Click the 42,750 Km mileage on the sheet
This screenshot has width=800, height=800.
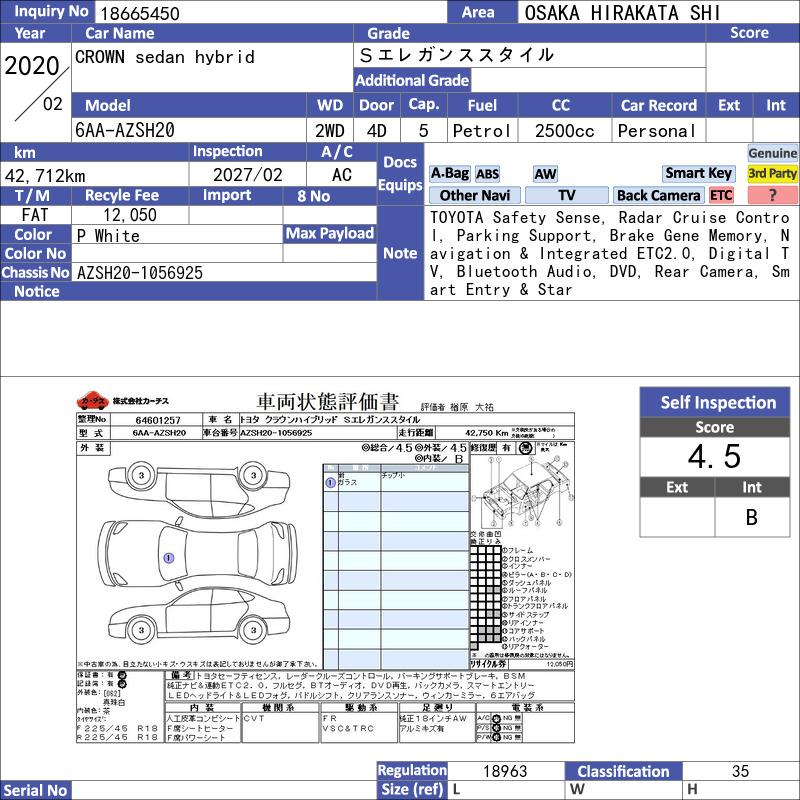[x=487, y=433]
